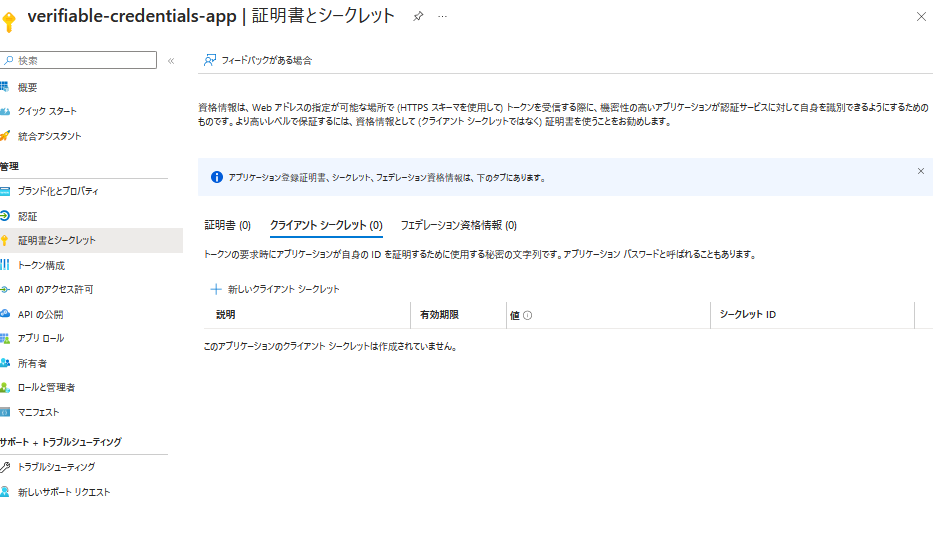Click フィードバックがある場合 feedback button
This screenshot has width=942, height=548.
click(x=258, y=60)
